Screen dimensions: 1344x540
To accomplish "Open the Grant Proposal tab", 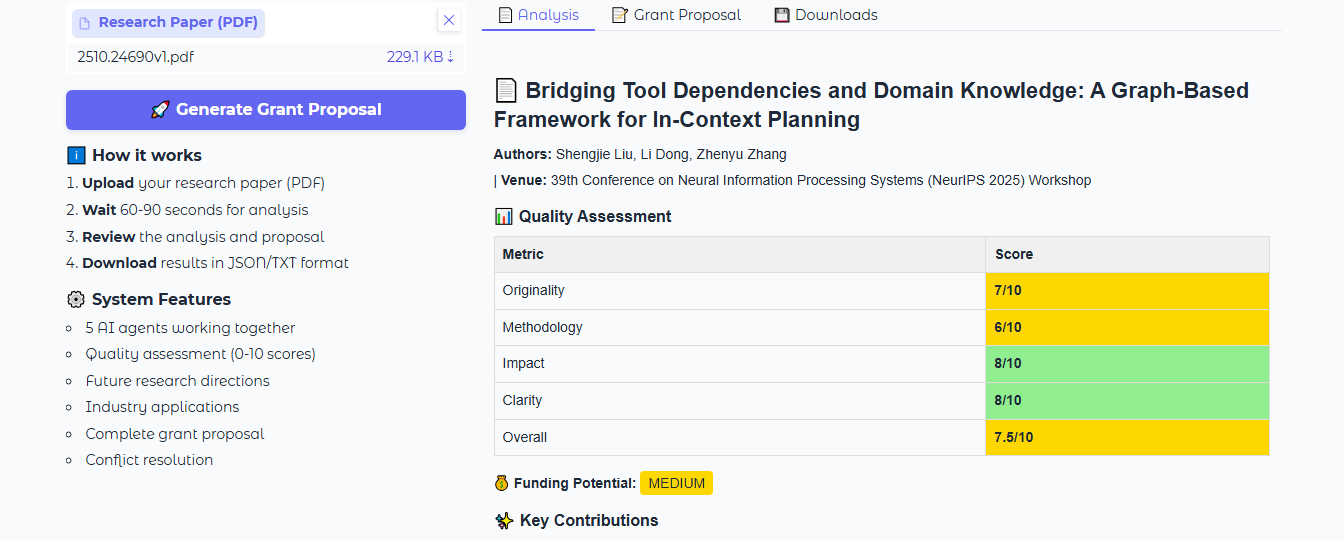I will [x=676, y=15].
